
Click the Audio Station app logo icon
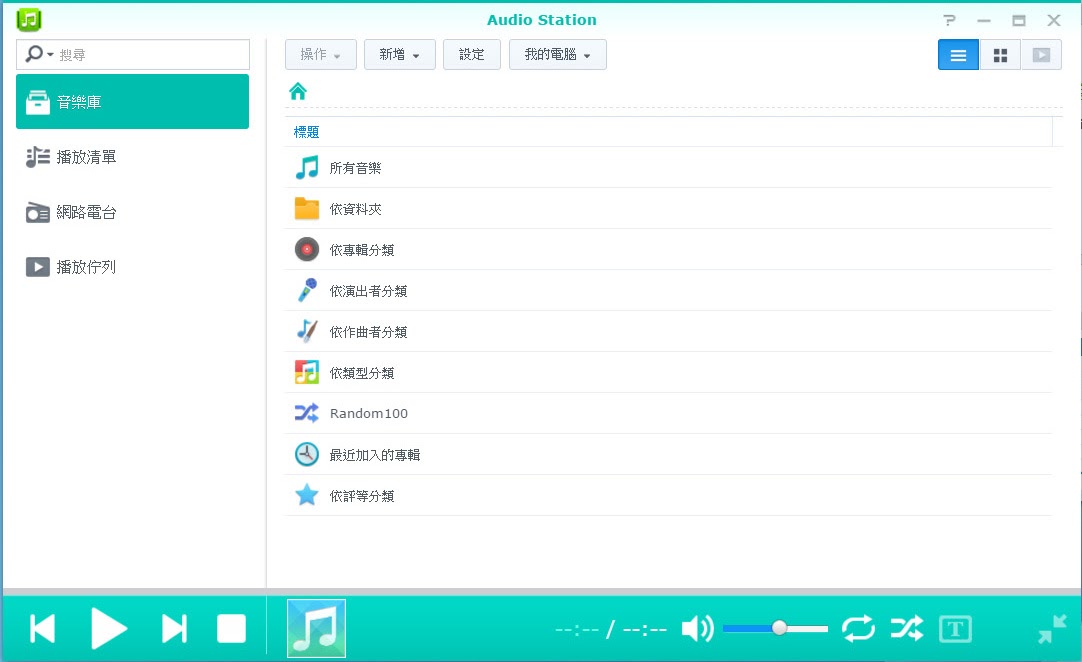(29, 19)
